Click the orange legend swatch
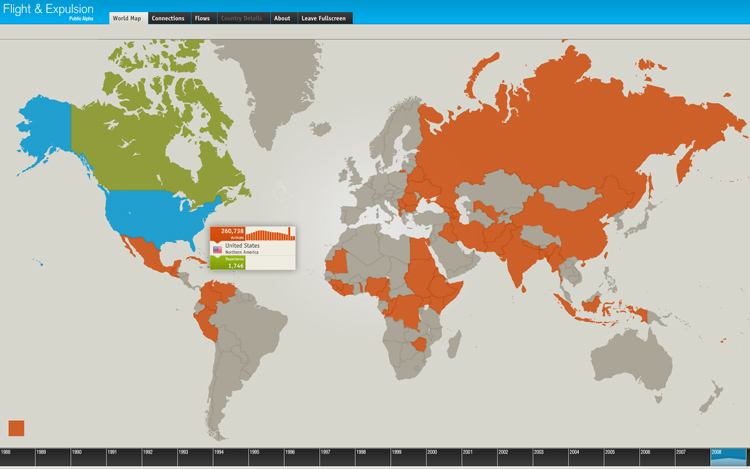750x469 pixels. (16, 428)
